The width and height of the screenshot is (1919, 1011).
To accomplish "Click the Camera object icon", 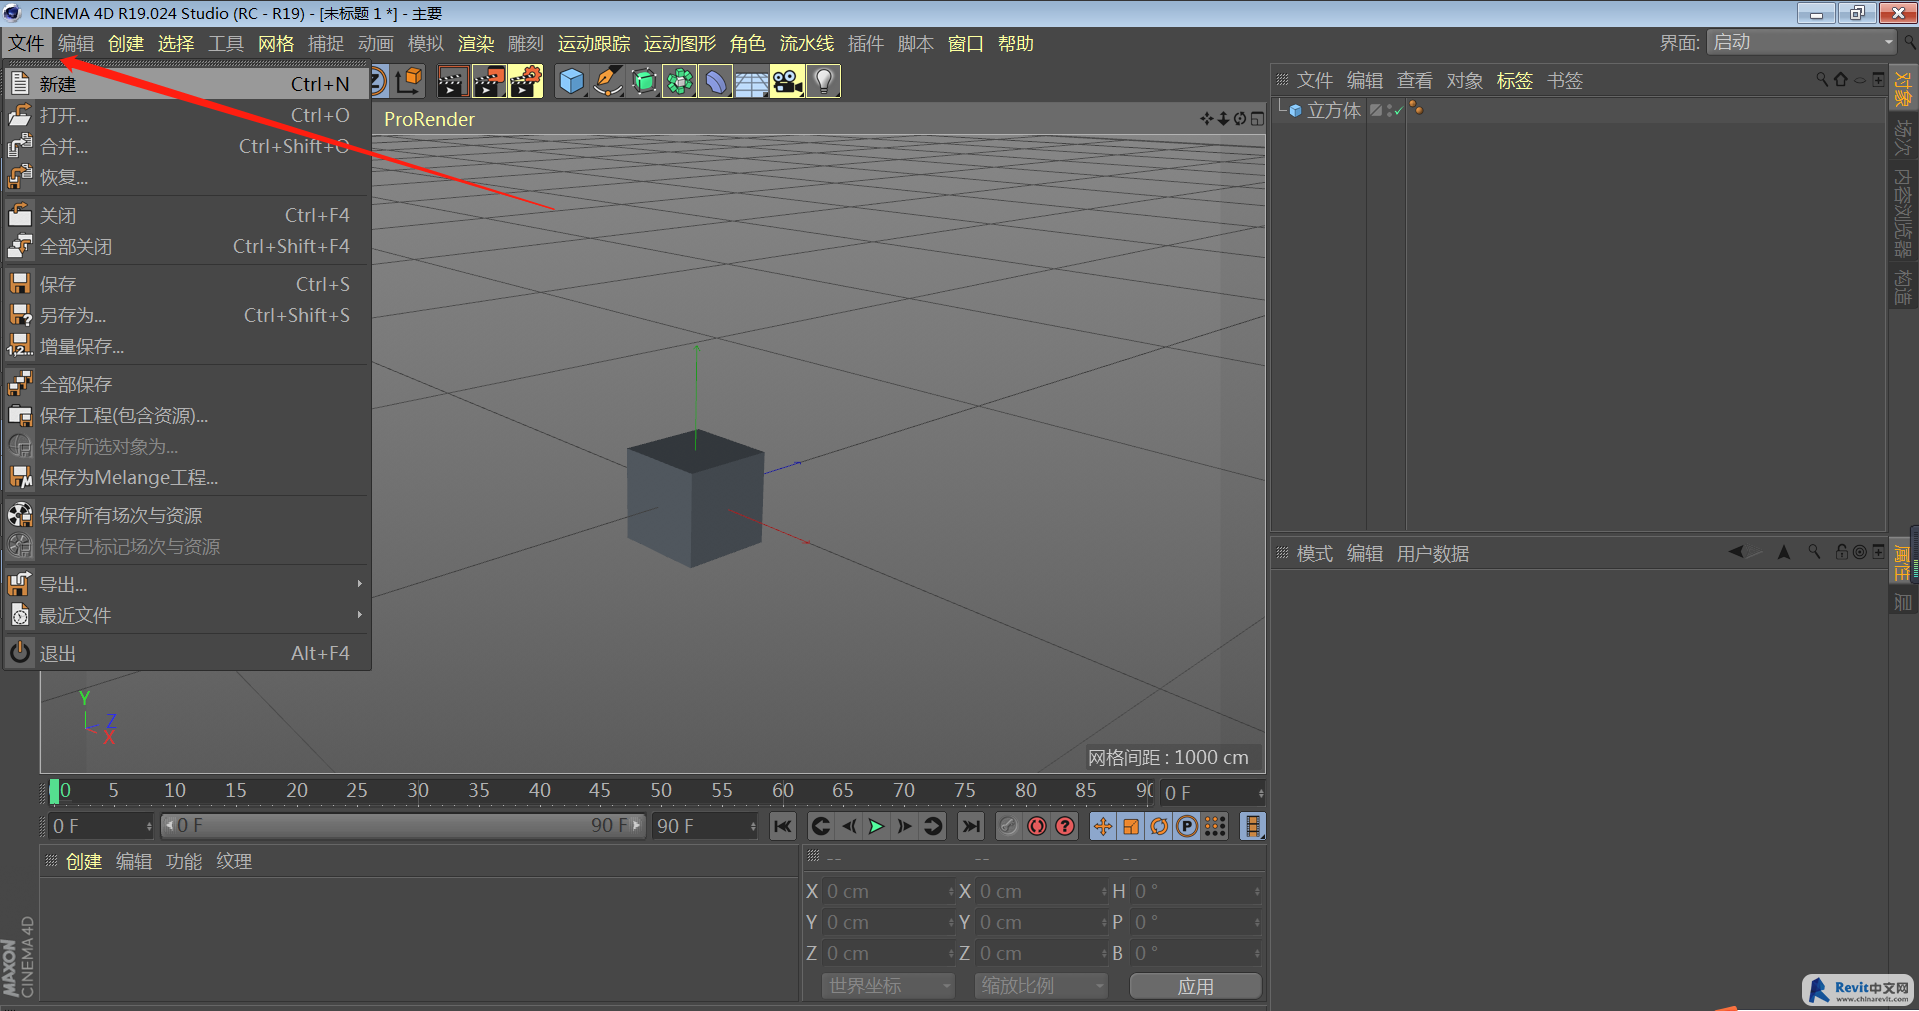I will tap(788, 82).
